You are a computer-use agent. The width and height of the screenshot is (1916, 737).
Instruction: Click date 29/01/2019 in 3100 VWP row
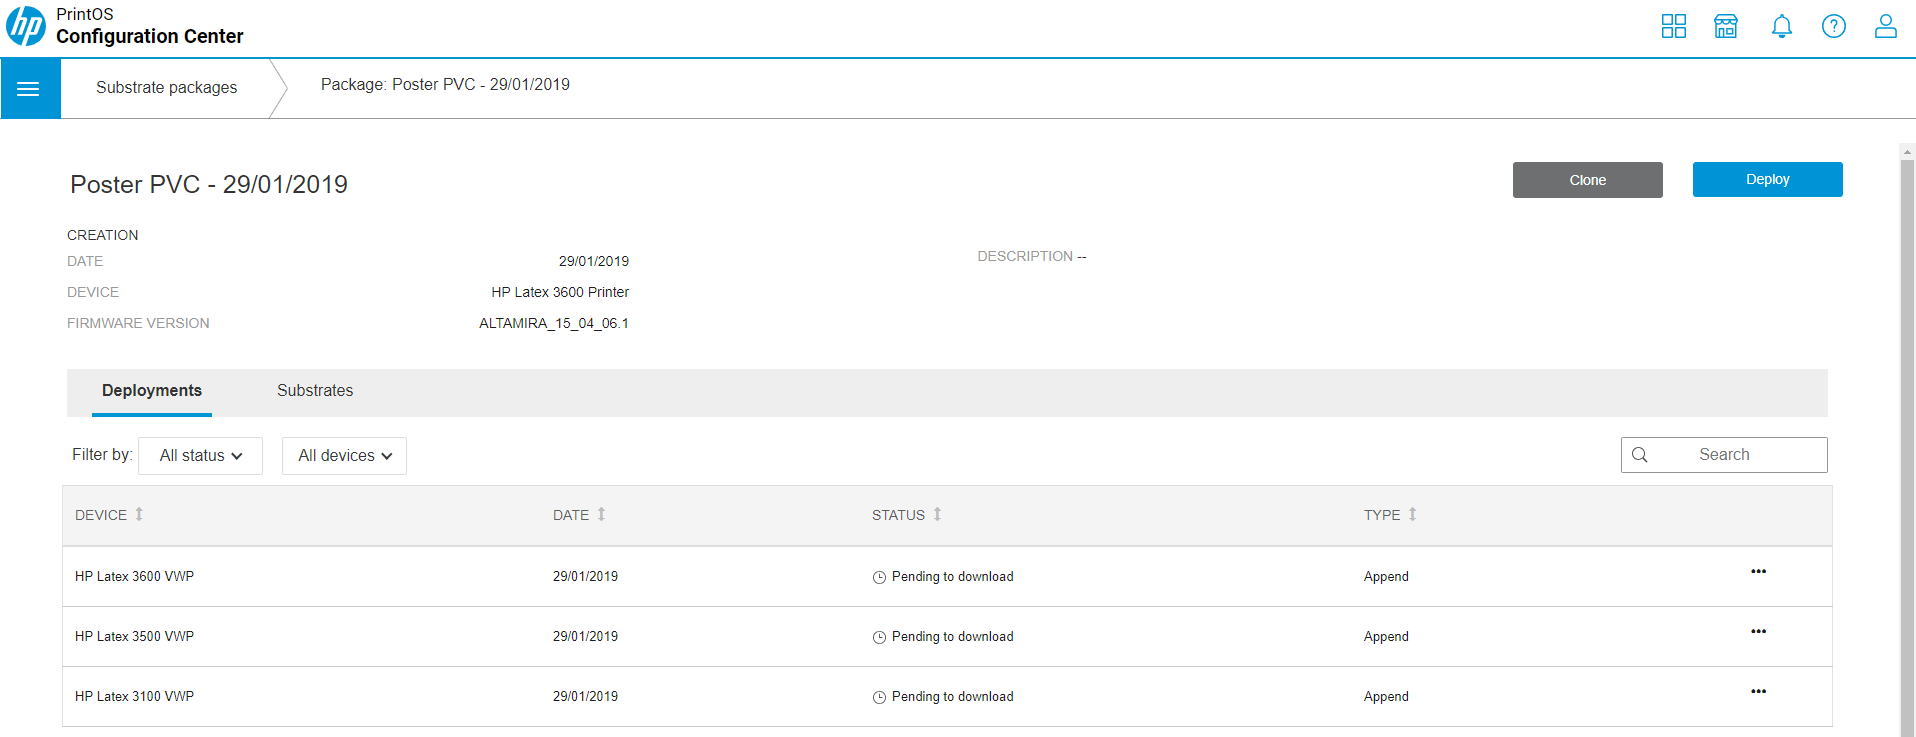tap(585, 697)
